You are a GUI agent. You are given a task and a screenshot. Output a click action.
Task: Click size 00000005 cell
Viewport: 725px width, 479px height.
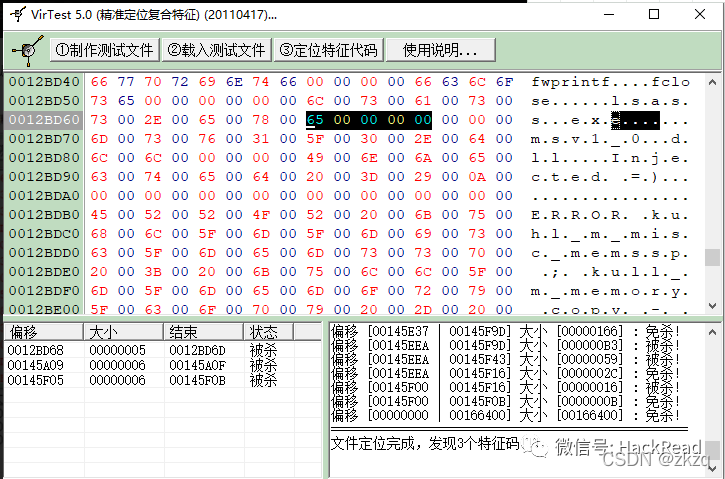(117, 350)
